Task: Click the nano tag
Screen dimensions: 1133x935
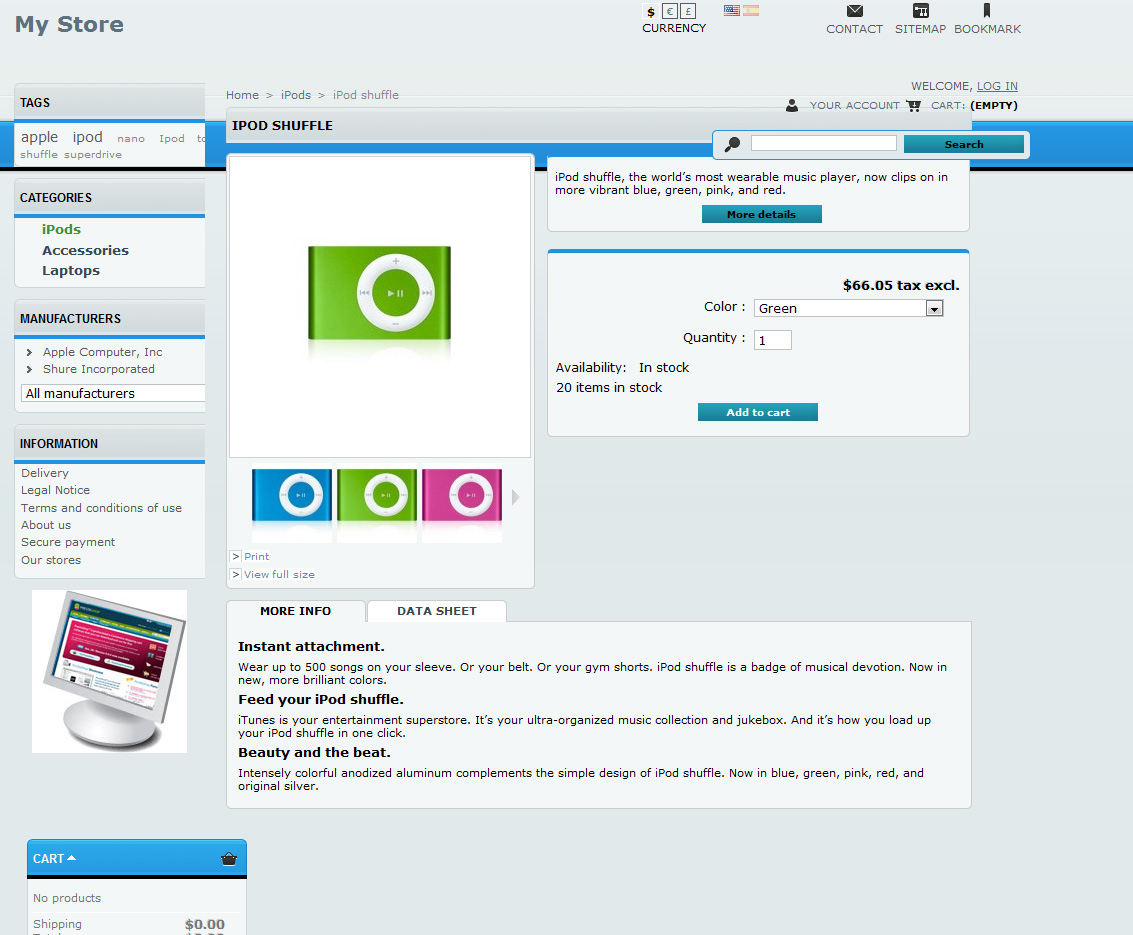Action: coord(131,139)
